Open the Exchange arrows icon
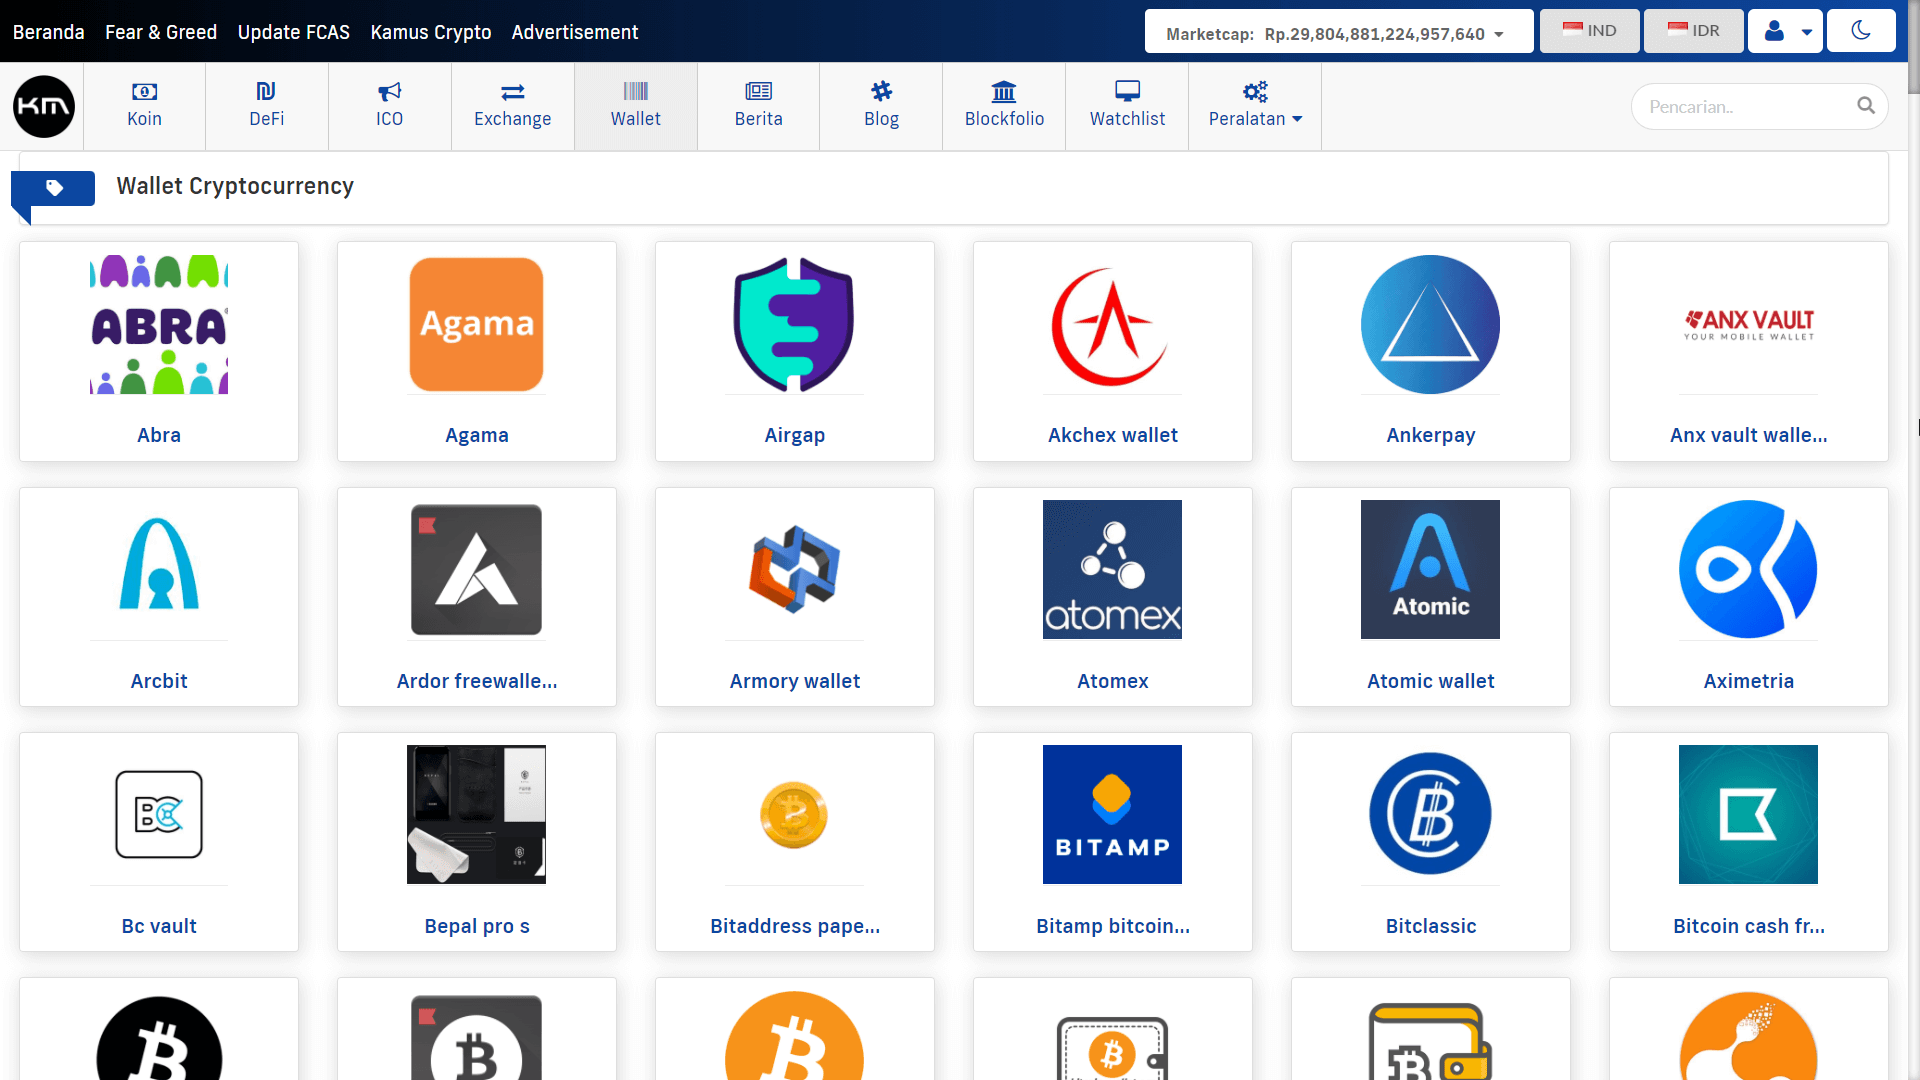This screenshot has width=1920, height=1080. click(x=512, y=91)
